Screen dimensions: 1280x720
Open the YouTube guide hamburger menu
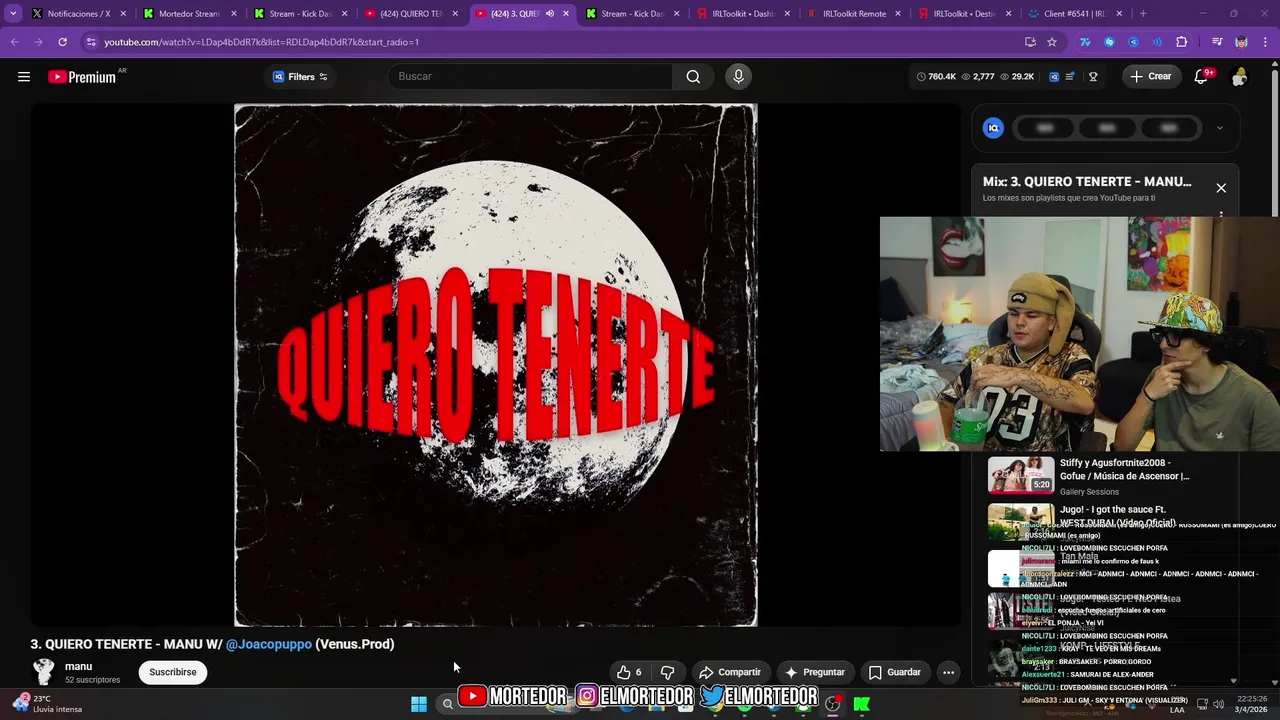click(24, 77)
